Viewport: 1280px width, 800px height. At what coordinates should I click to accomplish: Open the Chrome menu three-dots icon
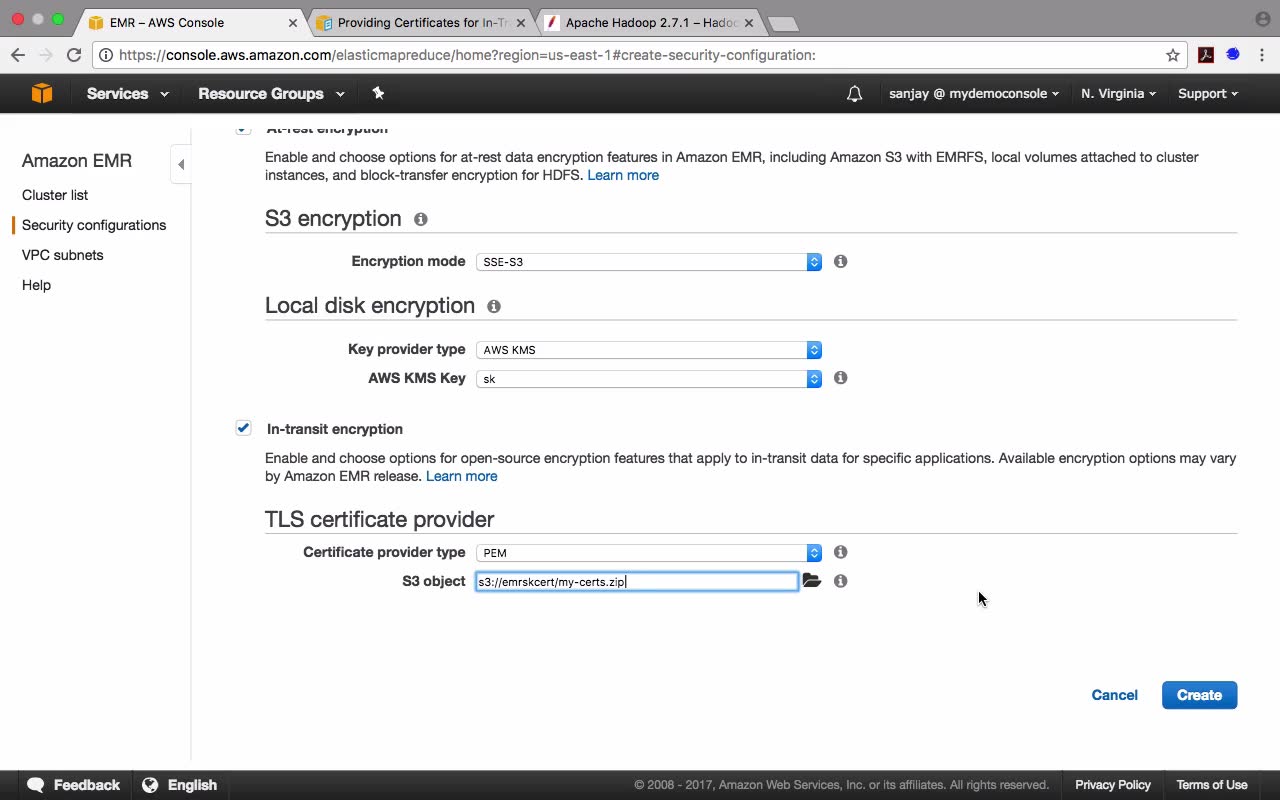[1261, 55]
